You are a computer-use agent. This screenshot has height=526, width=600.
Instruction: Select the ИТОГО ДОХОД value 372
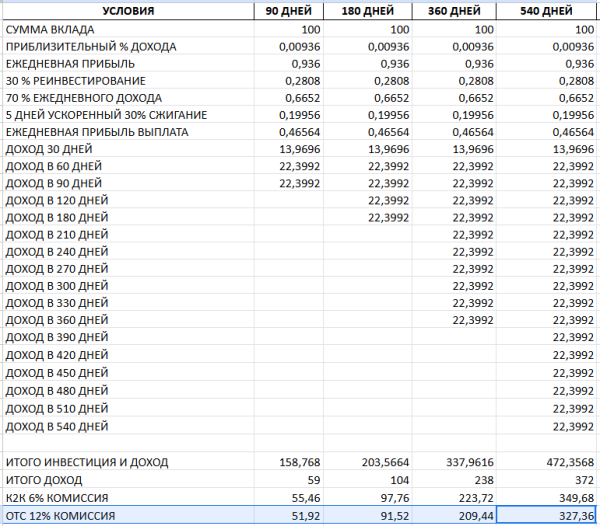(547, 480)
